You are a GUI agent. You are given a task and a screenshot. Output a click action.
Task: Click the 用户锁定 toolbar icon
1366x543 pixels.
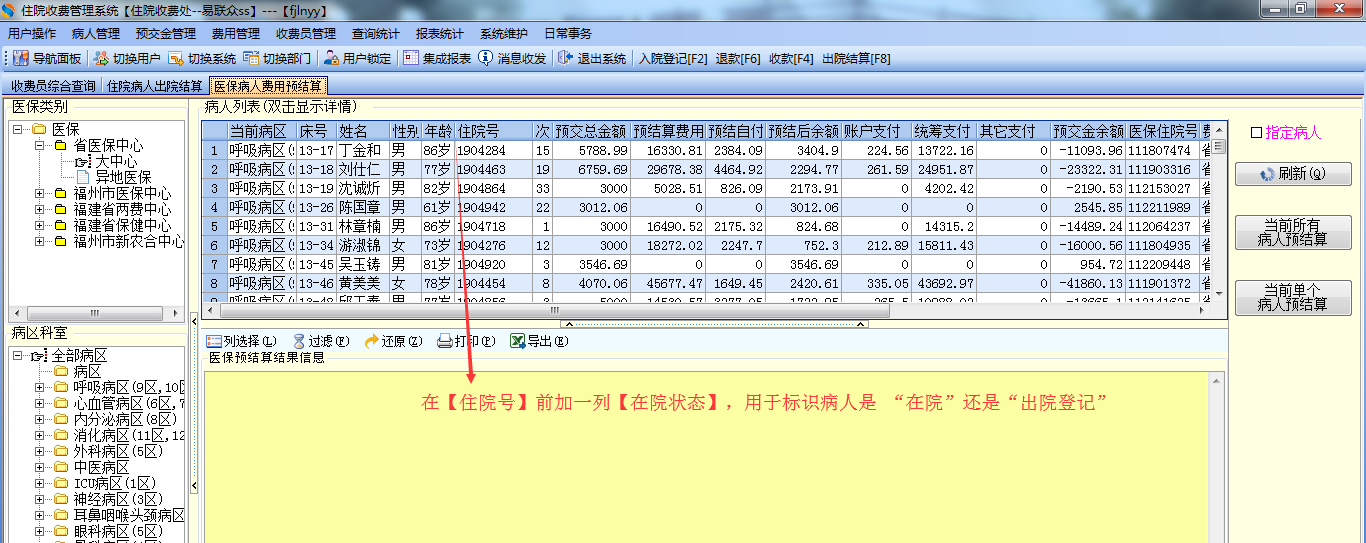(331, 59)
